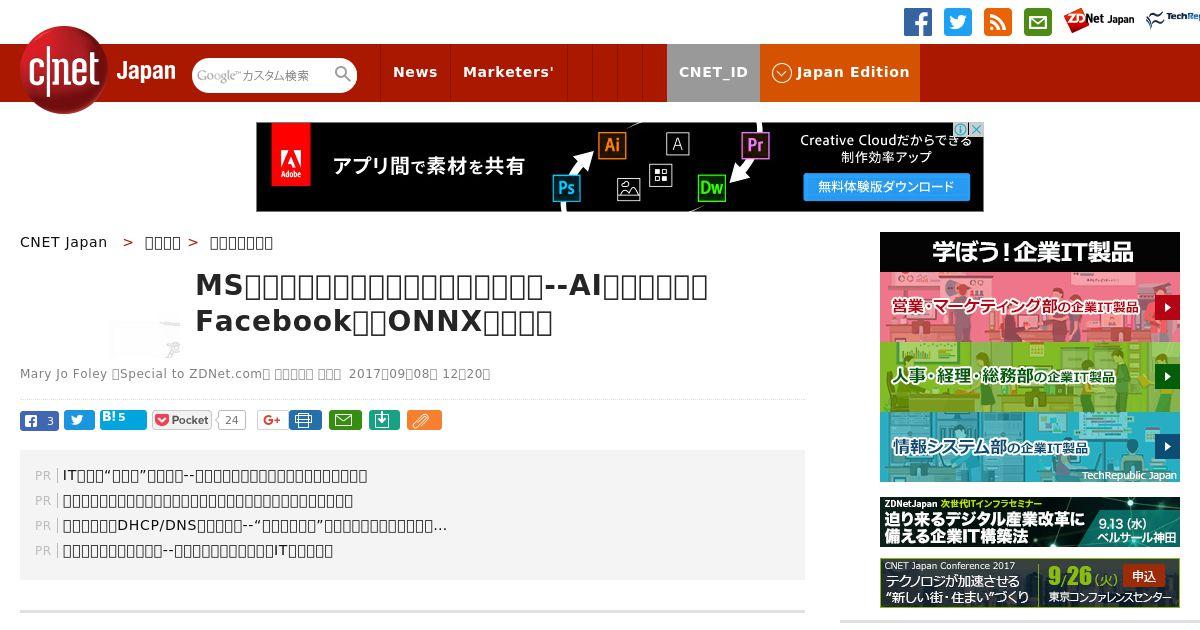Focus the Google custom search field
Image resolution: width=1200 pixels, height=630 pixels.
pyautogui.click(x=263, y=75)
